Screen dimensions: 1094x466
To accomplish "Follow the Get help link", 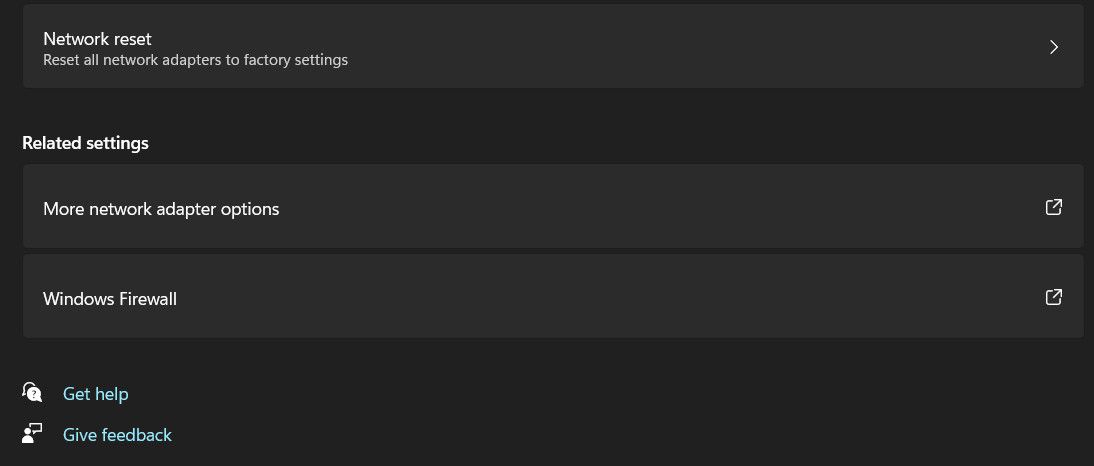I will pyautogui.click(x=95, y=394).
